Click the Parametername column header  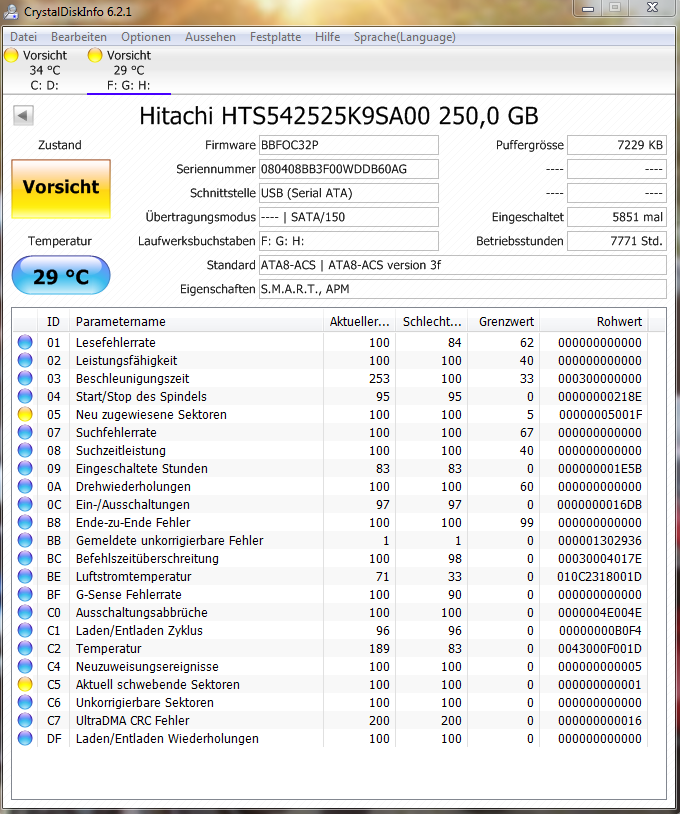(196, 322)
